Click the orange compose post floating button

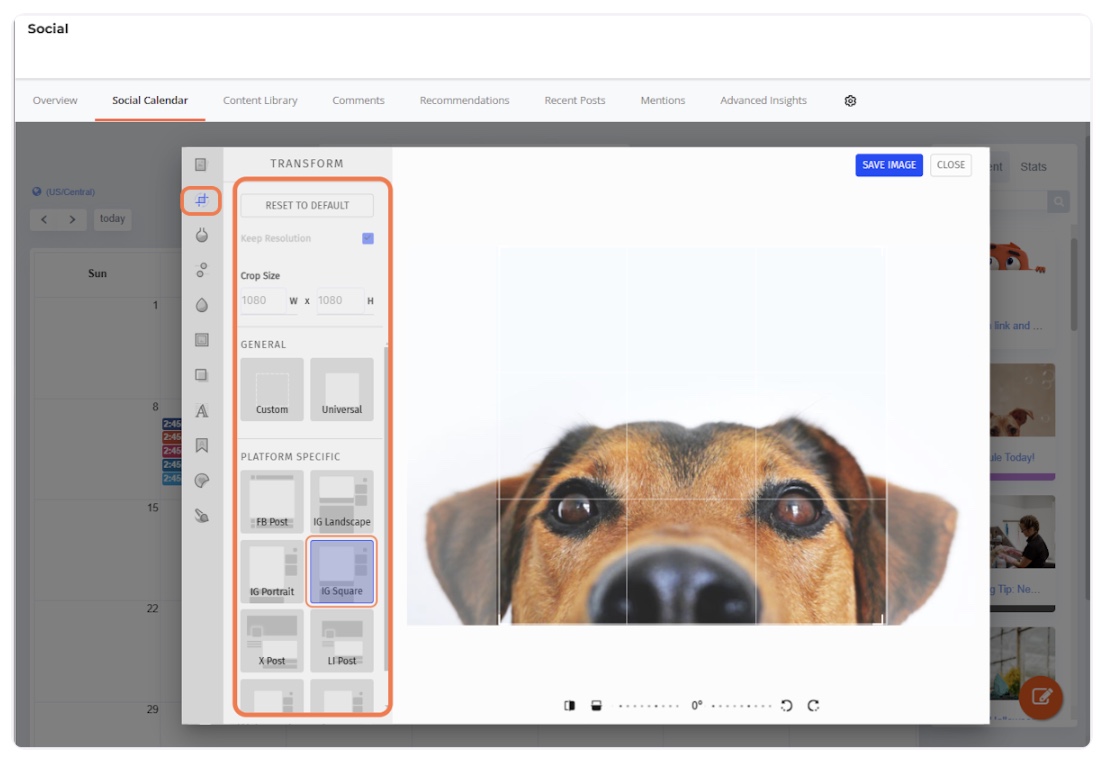click(1041, 697)
